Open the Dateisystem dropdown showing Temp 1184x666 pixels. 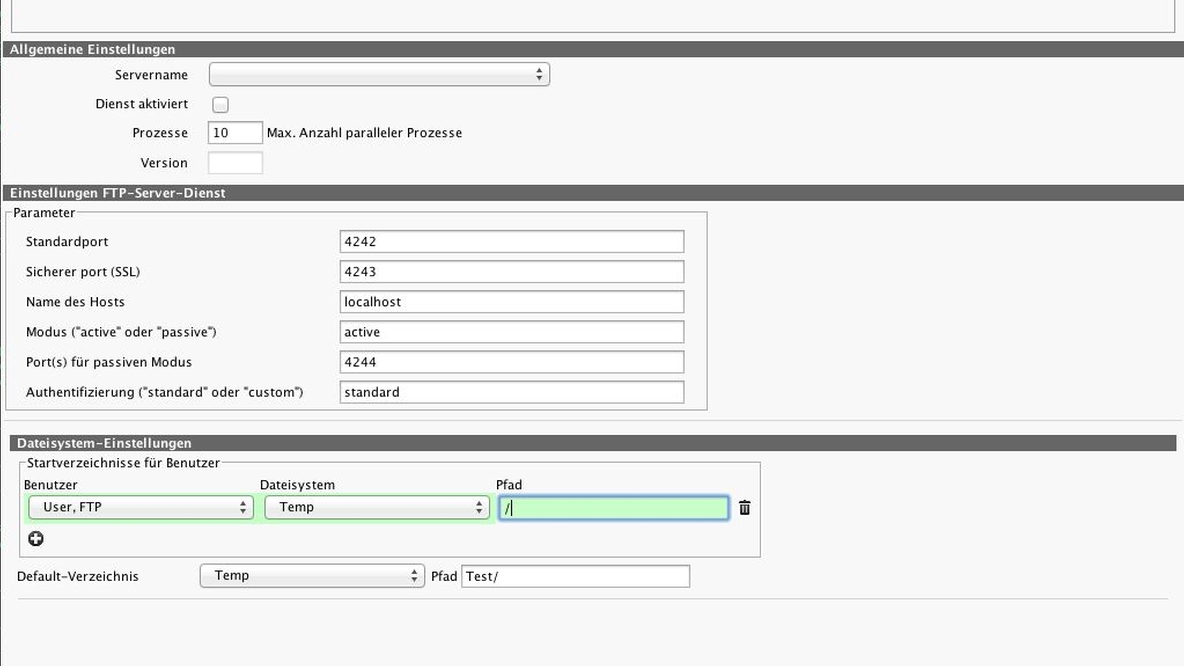377,507
